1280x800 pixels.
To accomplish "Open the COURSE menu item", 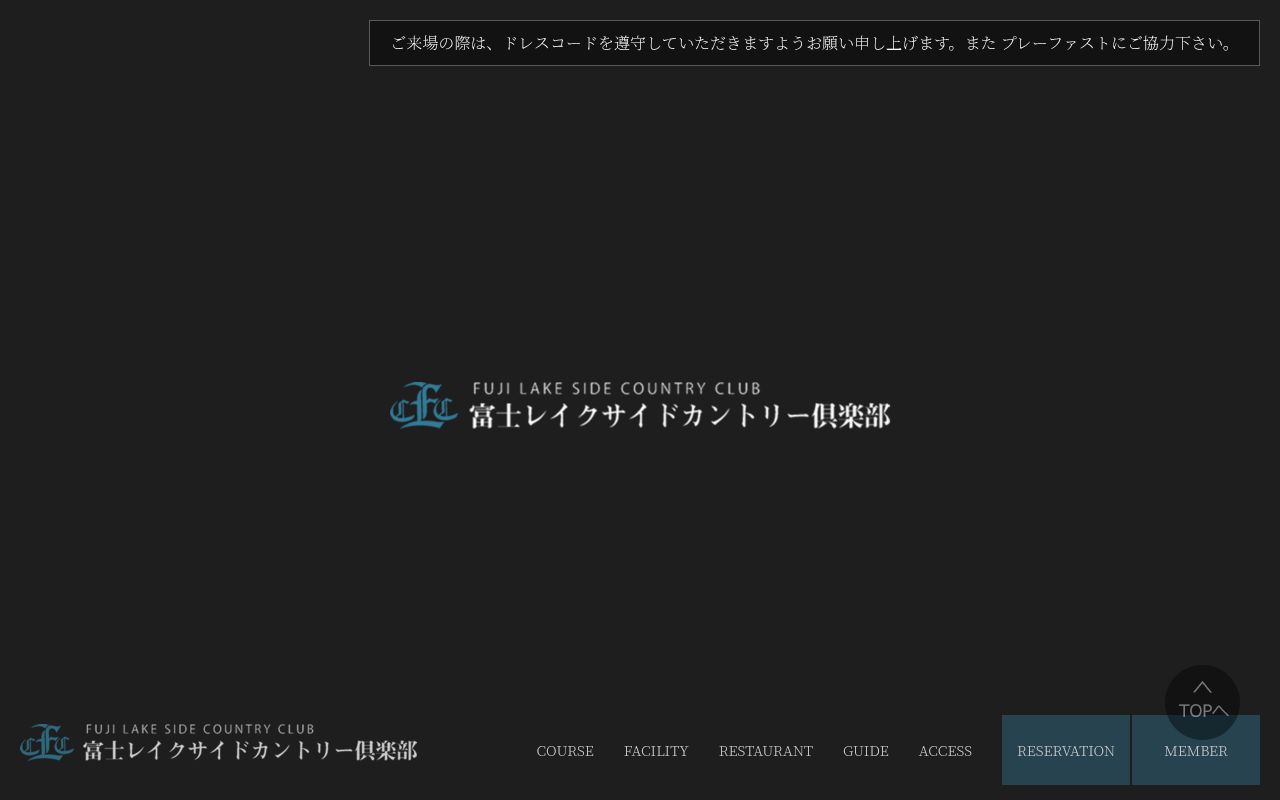I will 565,751.
